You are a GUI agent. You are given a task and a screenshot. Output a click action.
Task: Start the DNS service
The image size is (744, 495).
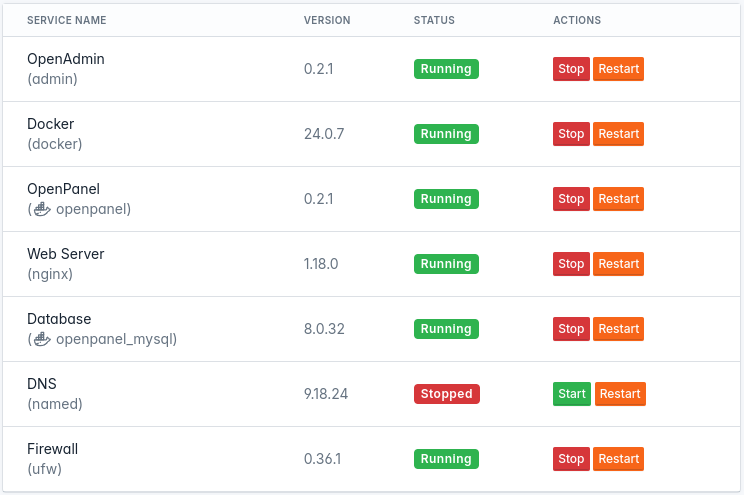click(572, 394)
